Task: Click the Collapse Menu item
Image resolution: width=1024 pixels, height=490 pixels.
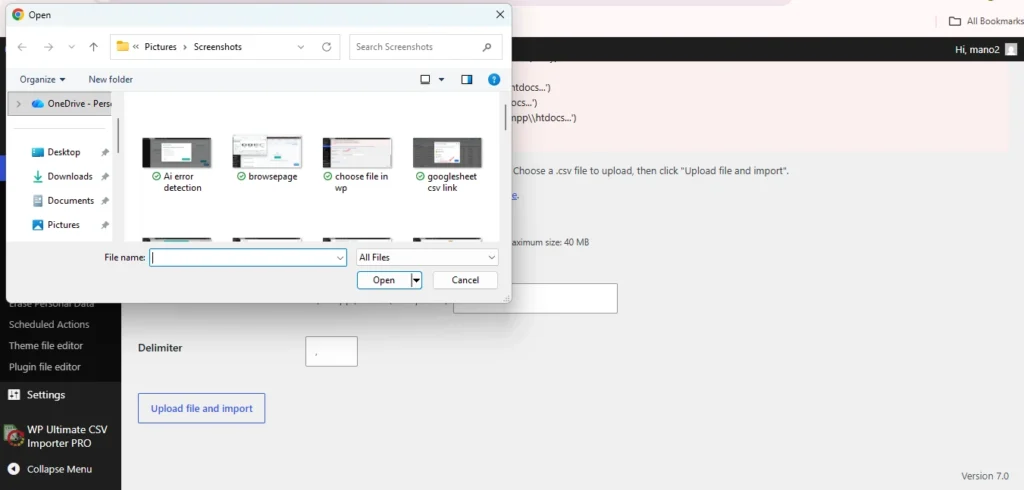Action: (x=60, y=469)
